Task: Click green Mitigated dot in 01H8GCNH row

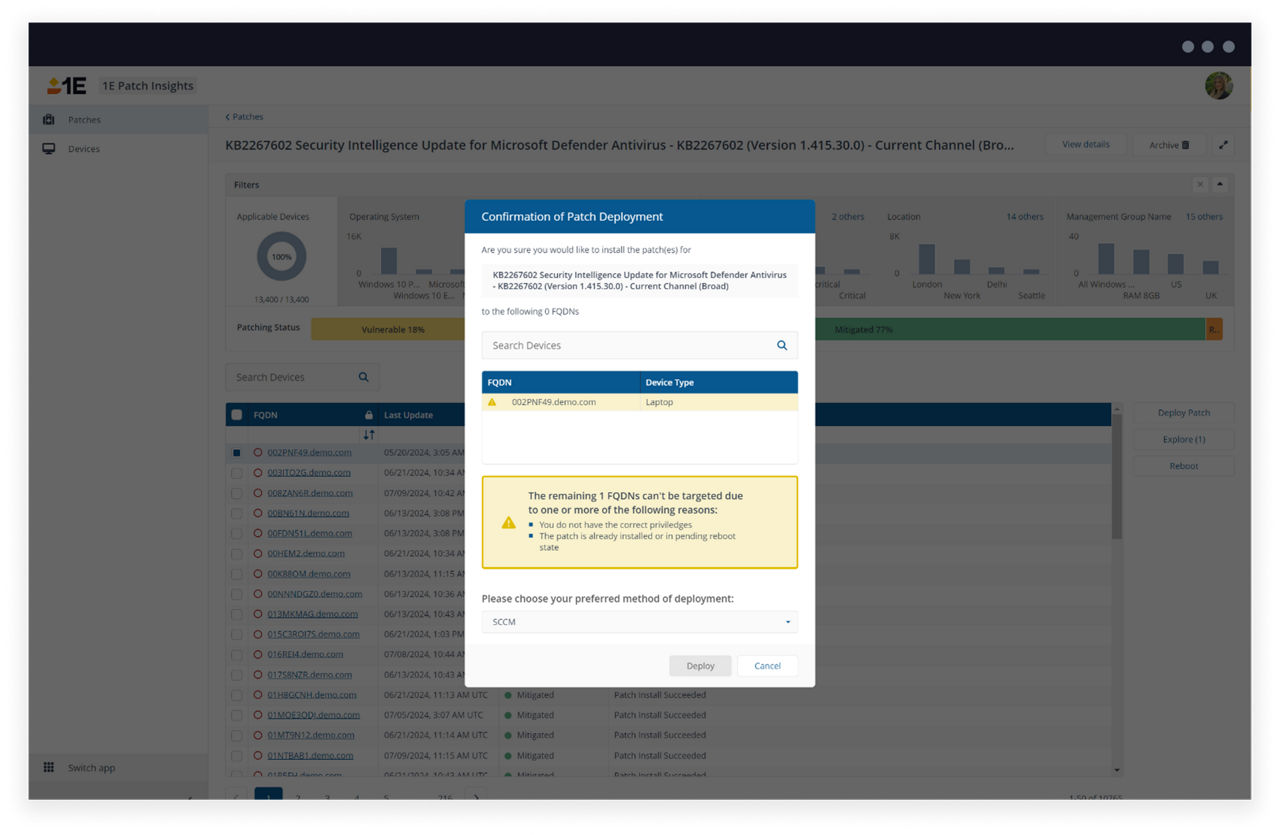Action: pos(508,695)
